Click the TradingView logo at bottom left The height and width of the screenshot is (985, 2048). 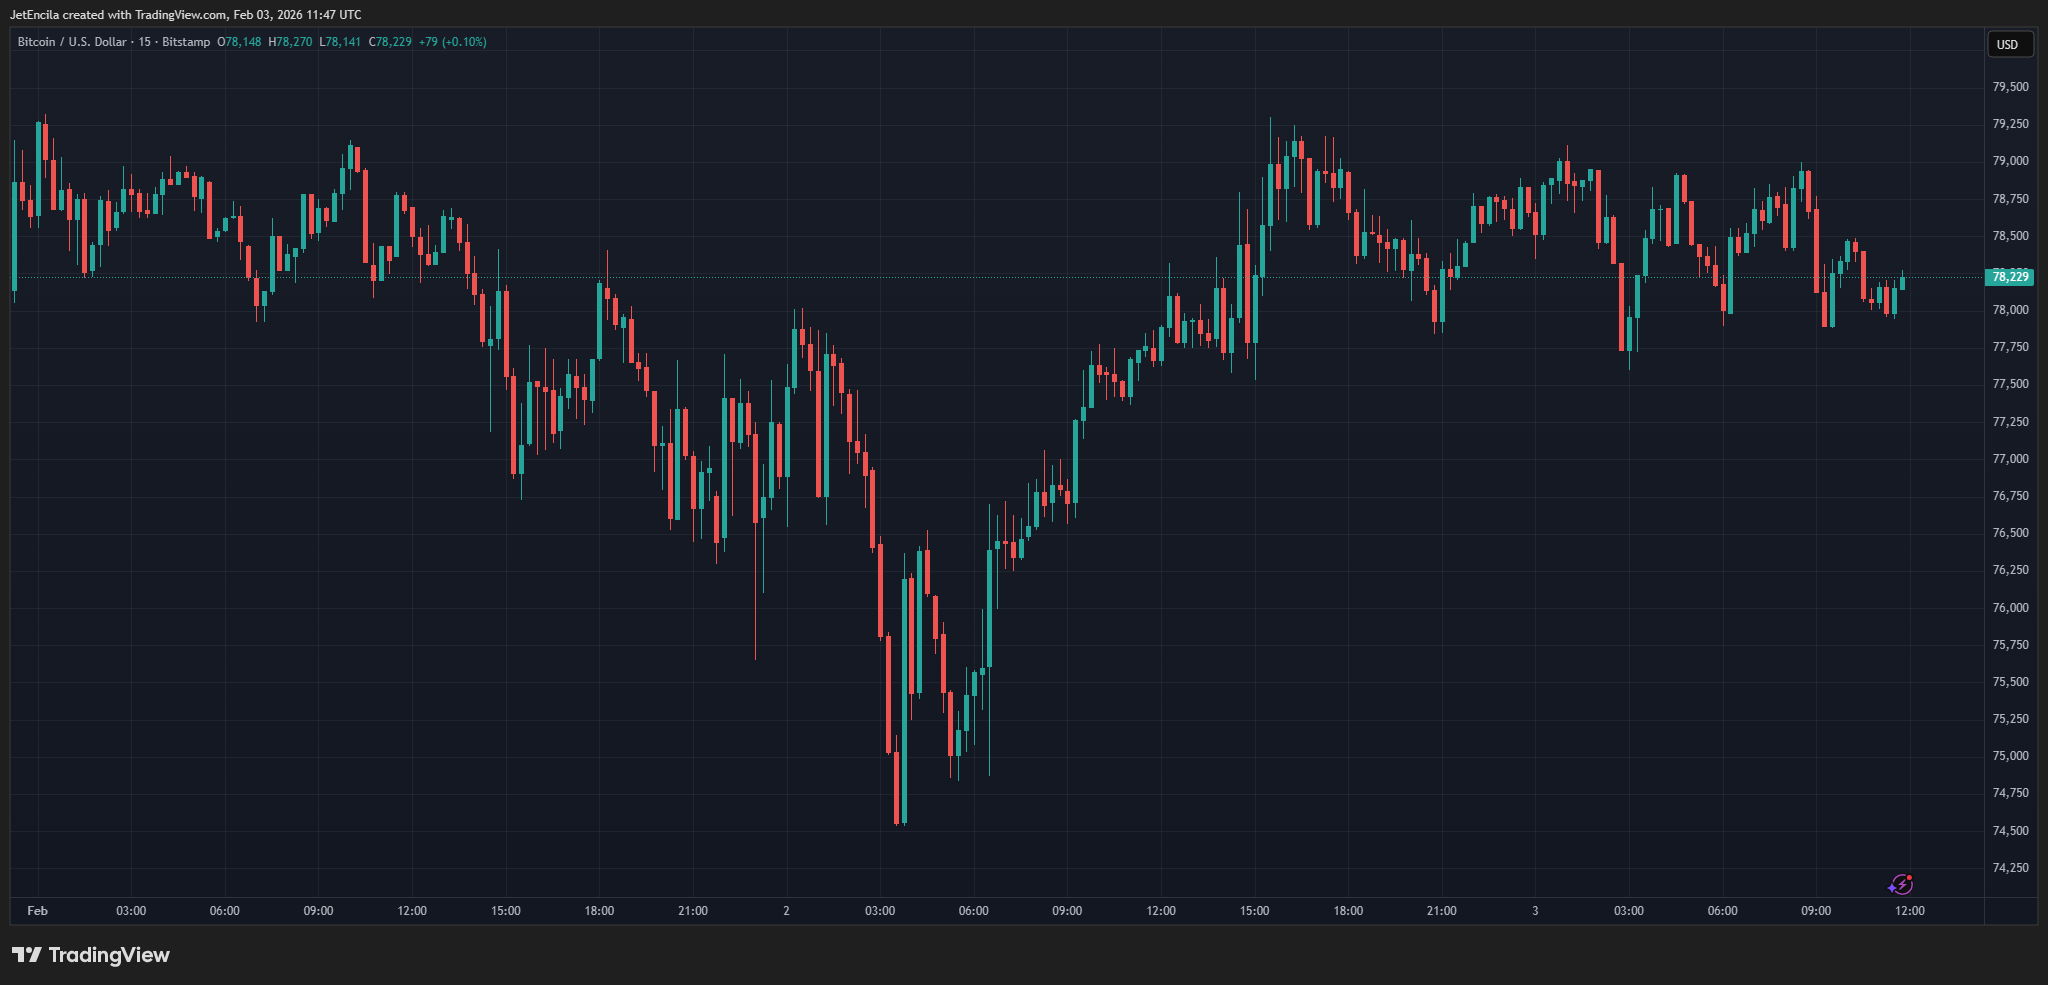(91, 955)
